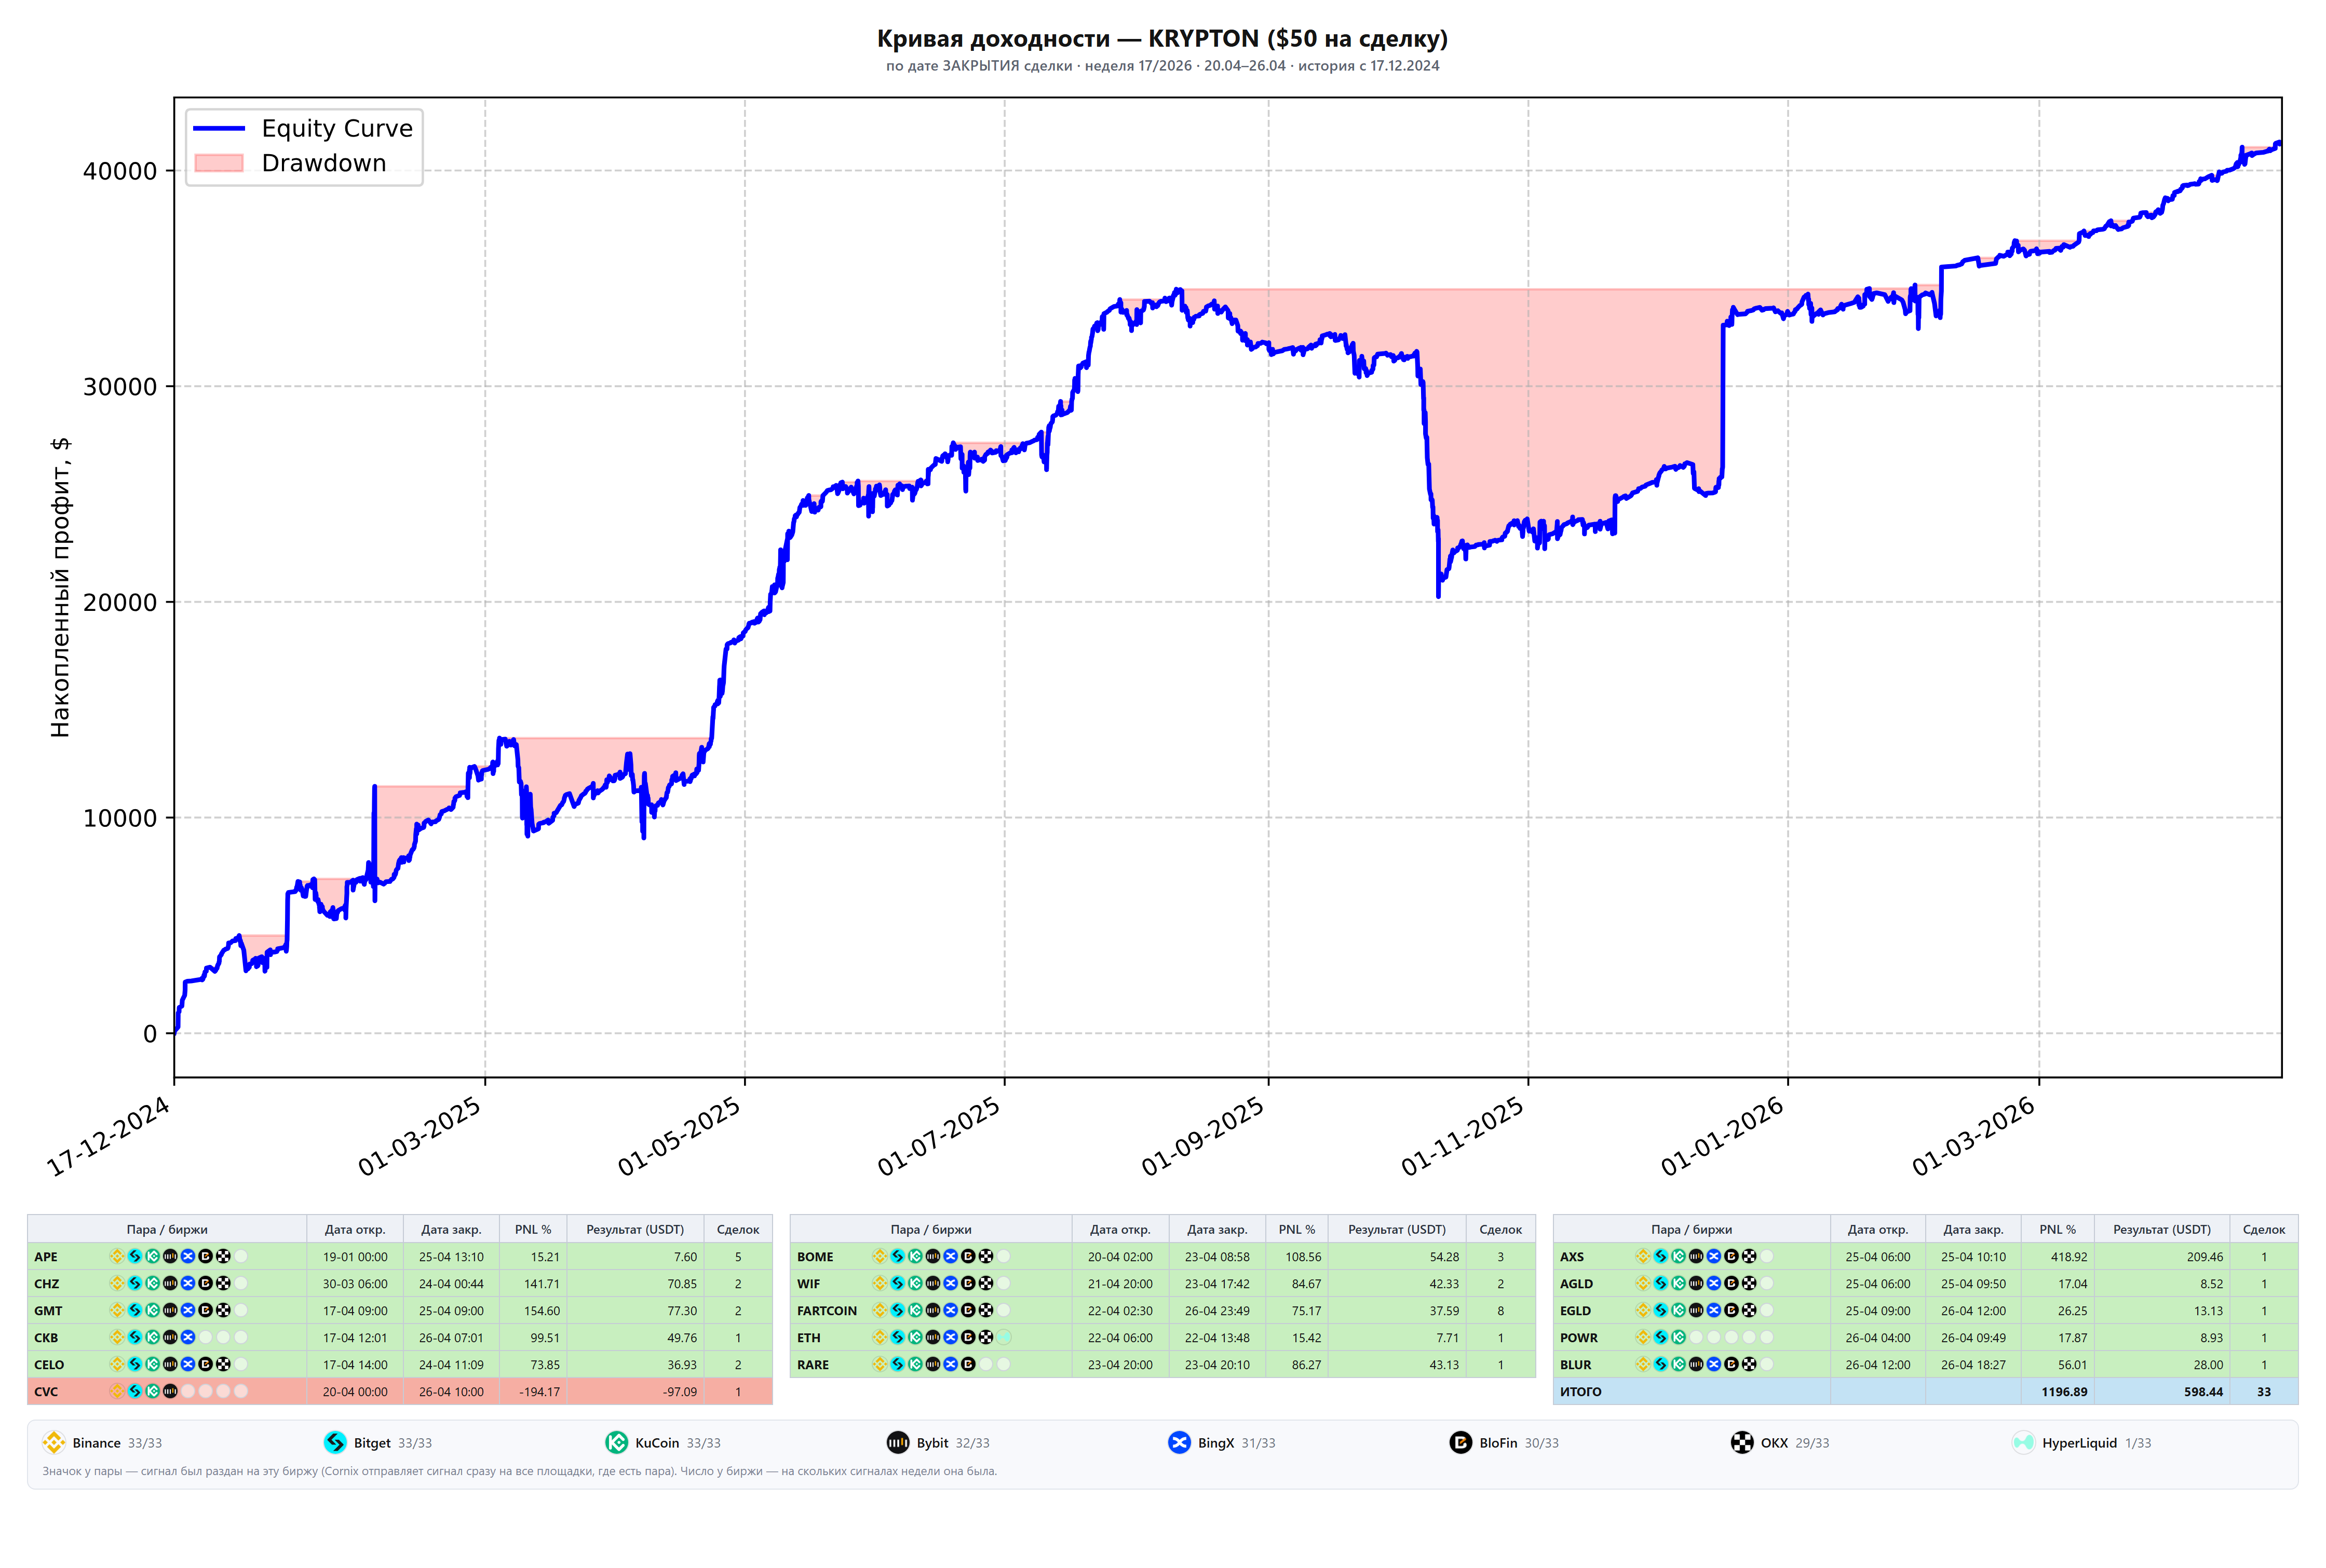Image resolution: width=2326 pixels, height=1568 pixels.
Task: Click the ИТОГО totals row
Action: 1925,1391
